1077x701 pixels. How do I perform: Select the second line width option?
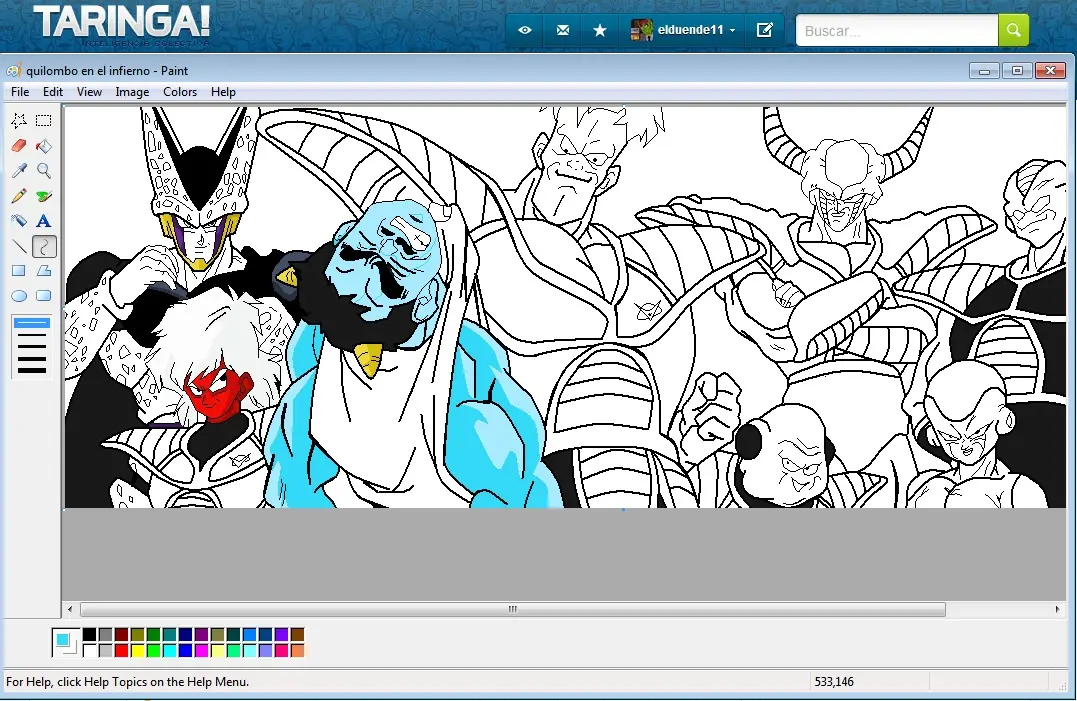coord(32,336)
